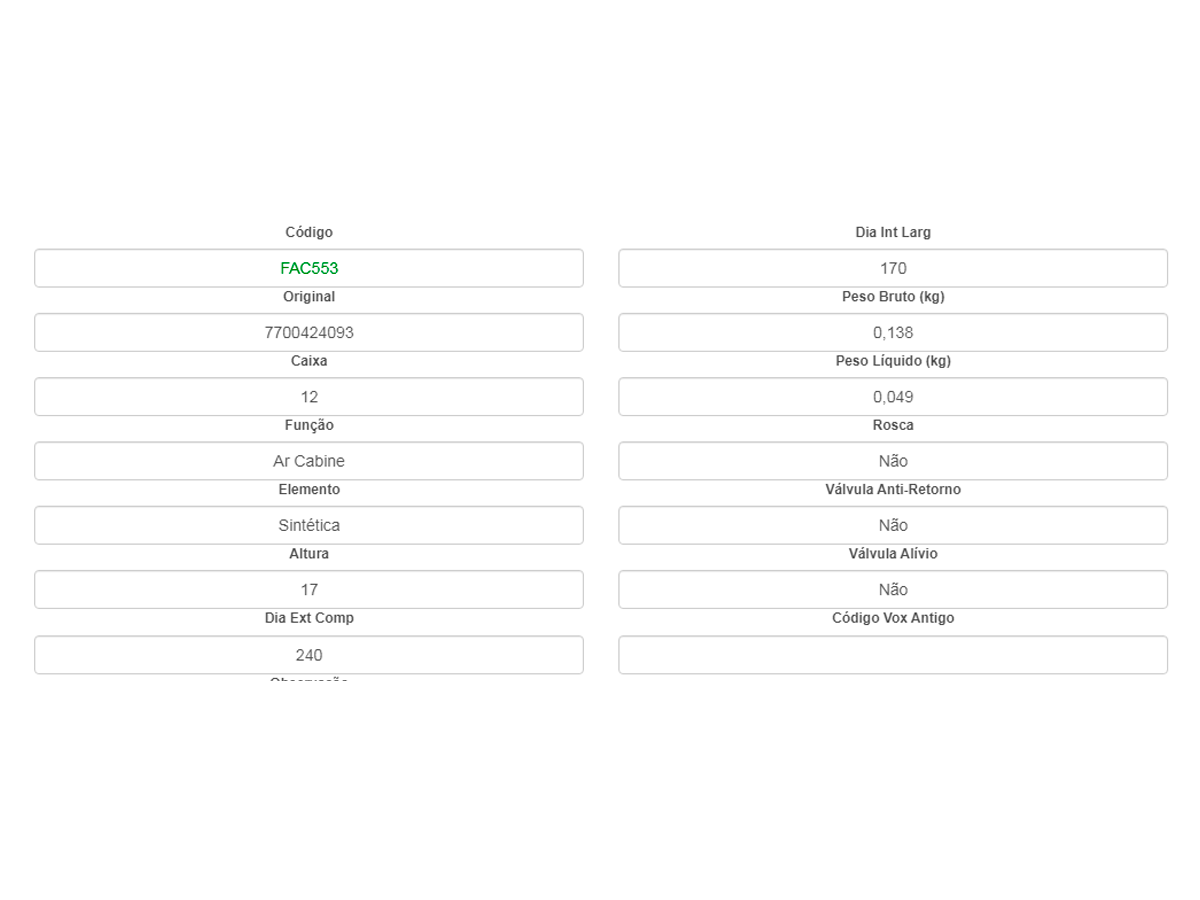Click the Elemento field showing Sintética

click(x=309, y=525)
